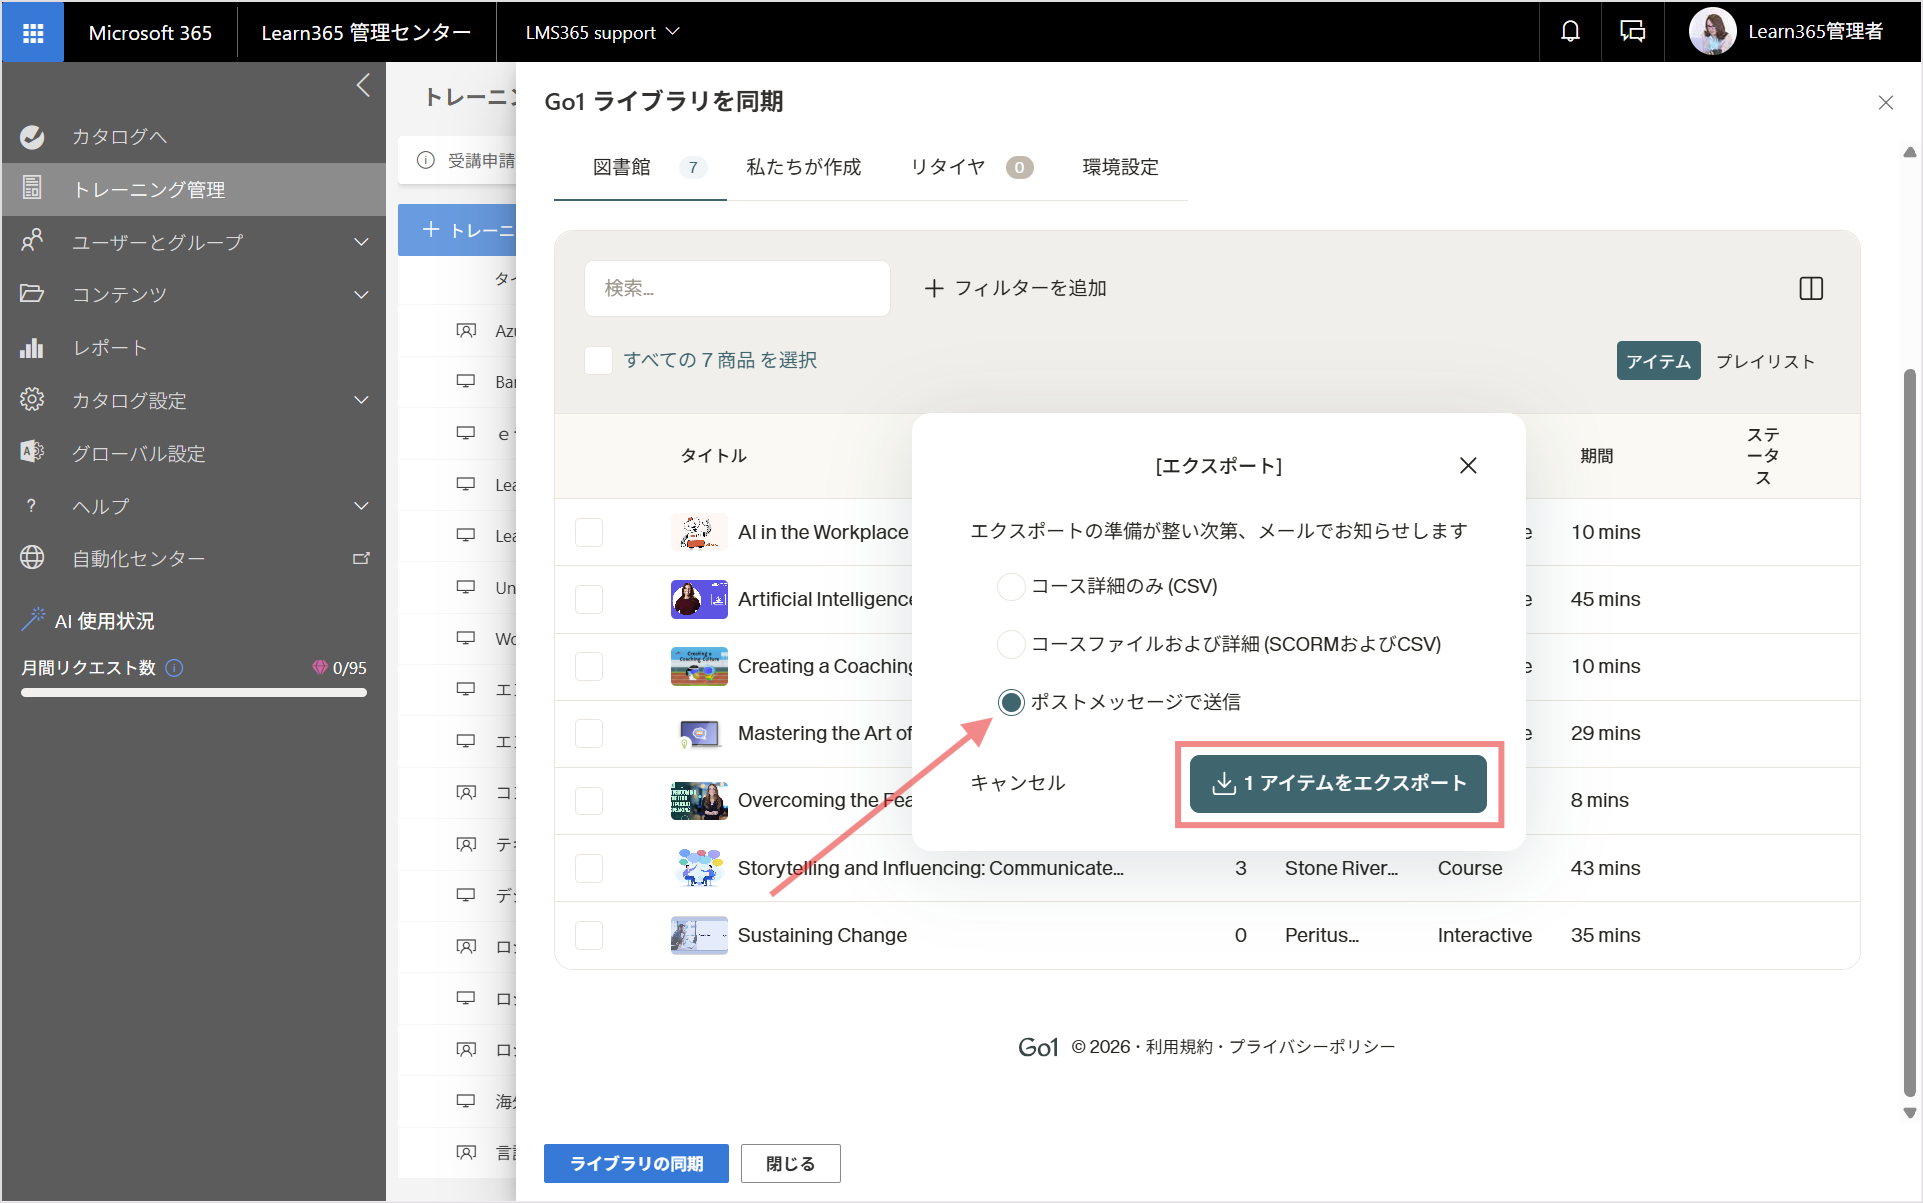Sort by the 期間 column header
Screen dimensions: 1923x1203
(1596, 456)
